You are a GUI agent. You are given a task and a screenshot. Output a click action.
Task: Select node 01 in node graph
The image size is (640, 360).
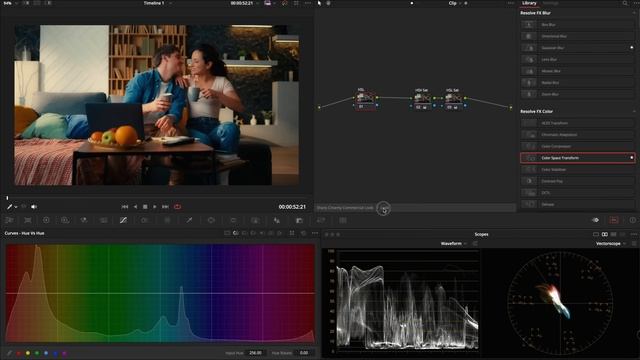[365, 100]
